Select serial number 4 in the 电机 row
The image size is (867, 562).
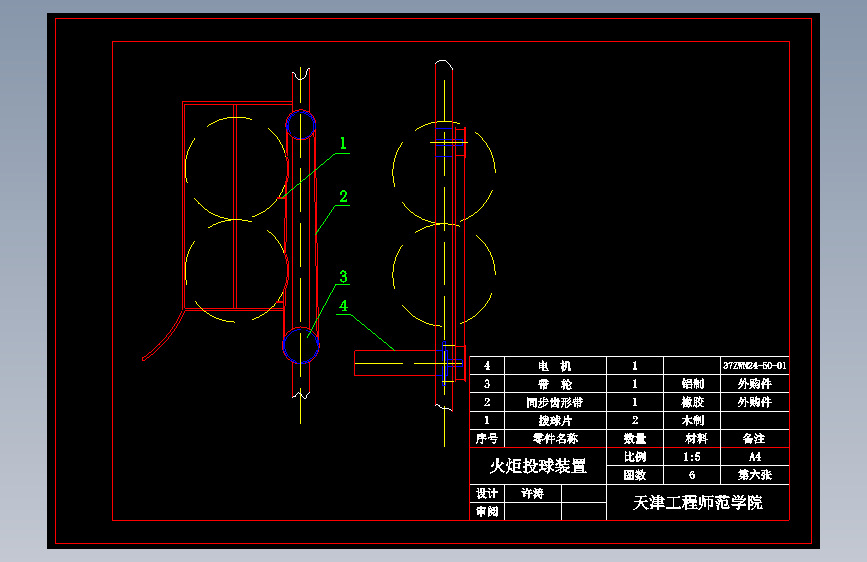click(x=487, y=366)
